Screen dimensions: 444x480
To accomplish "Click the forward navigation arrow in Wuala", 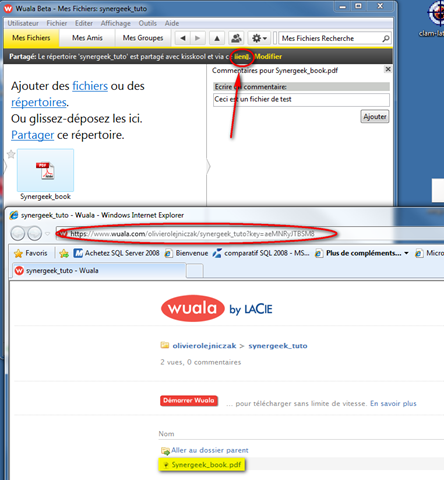I will [x=197, y=38].
